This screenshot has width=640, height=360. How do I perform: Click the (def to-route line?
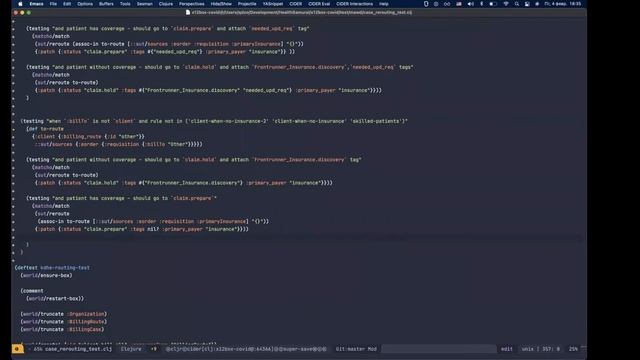[45, 129]
